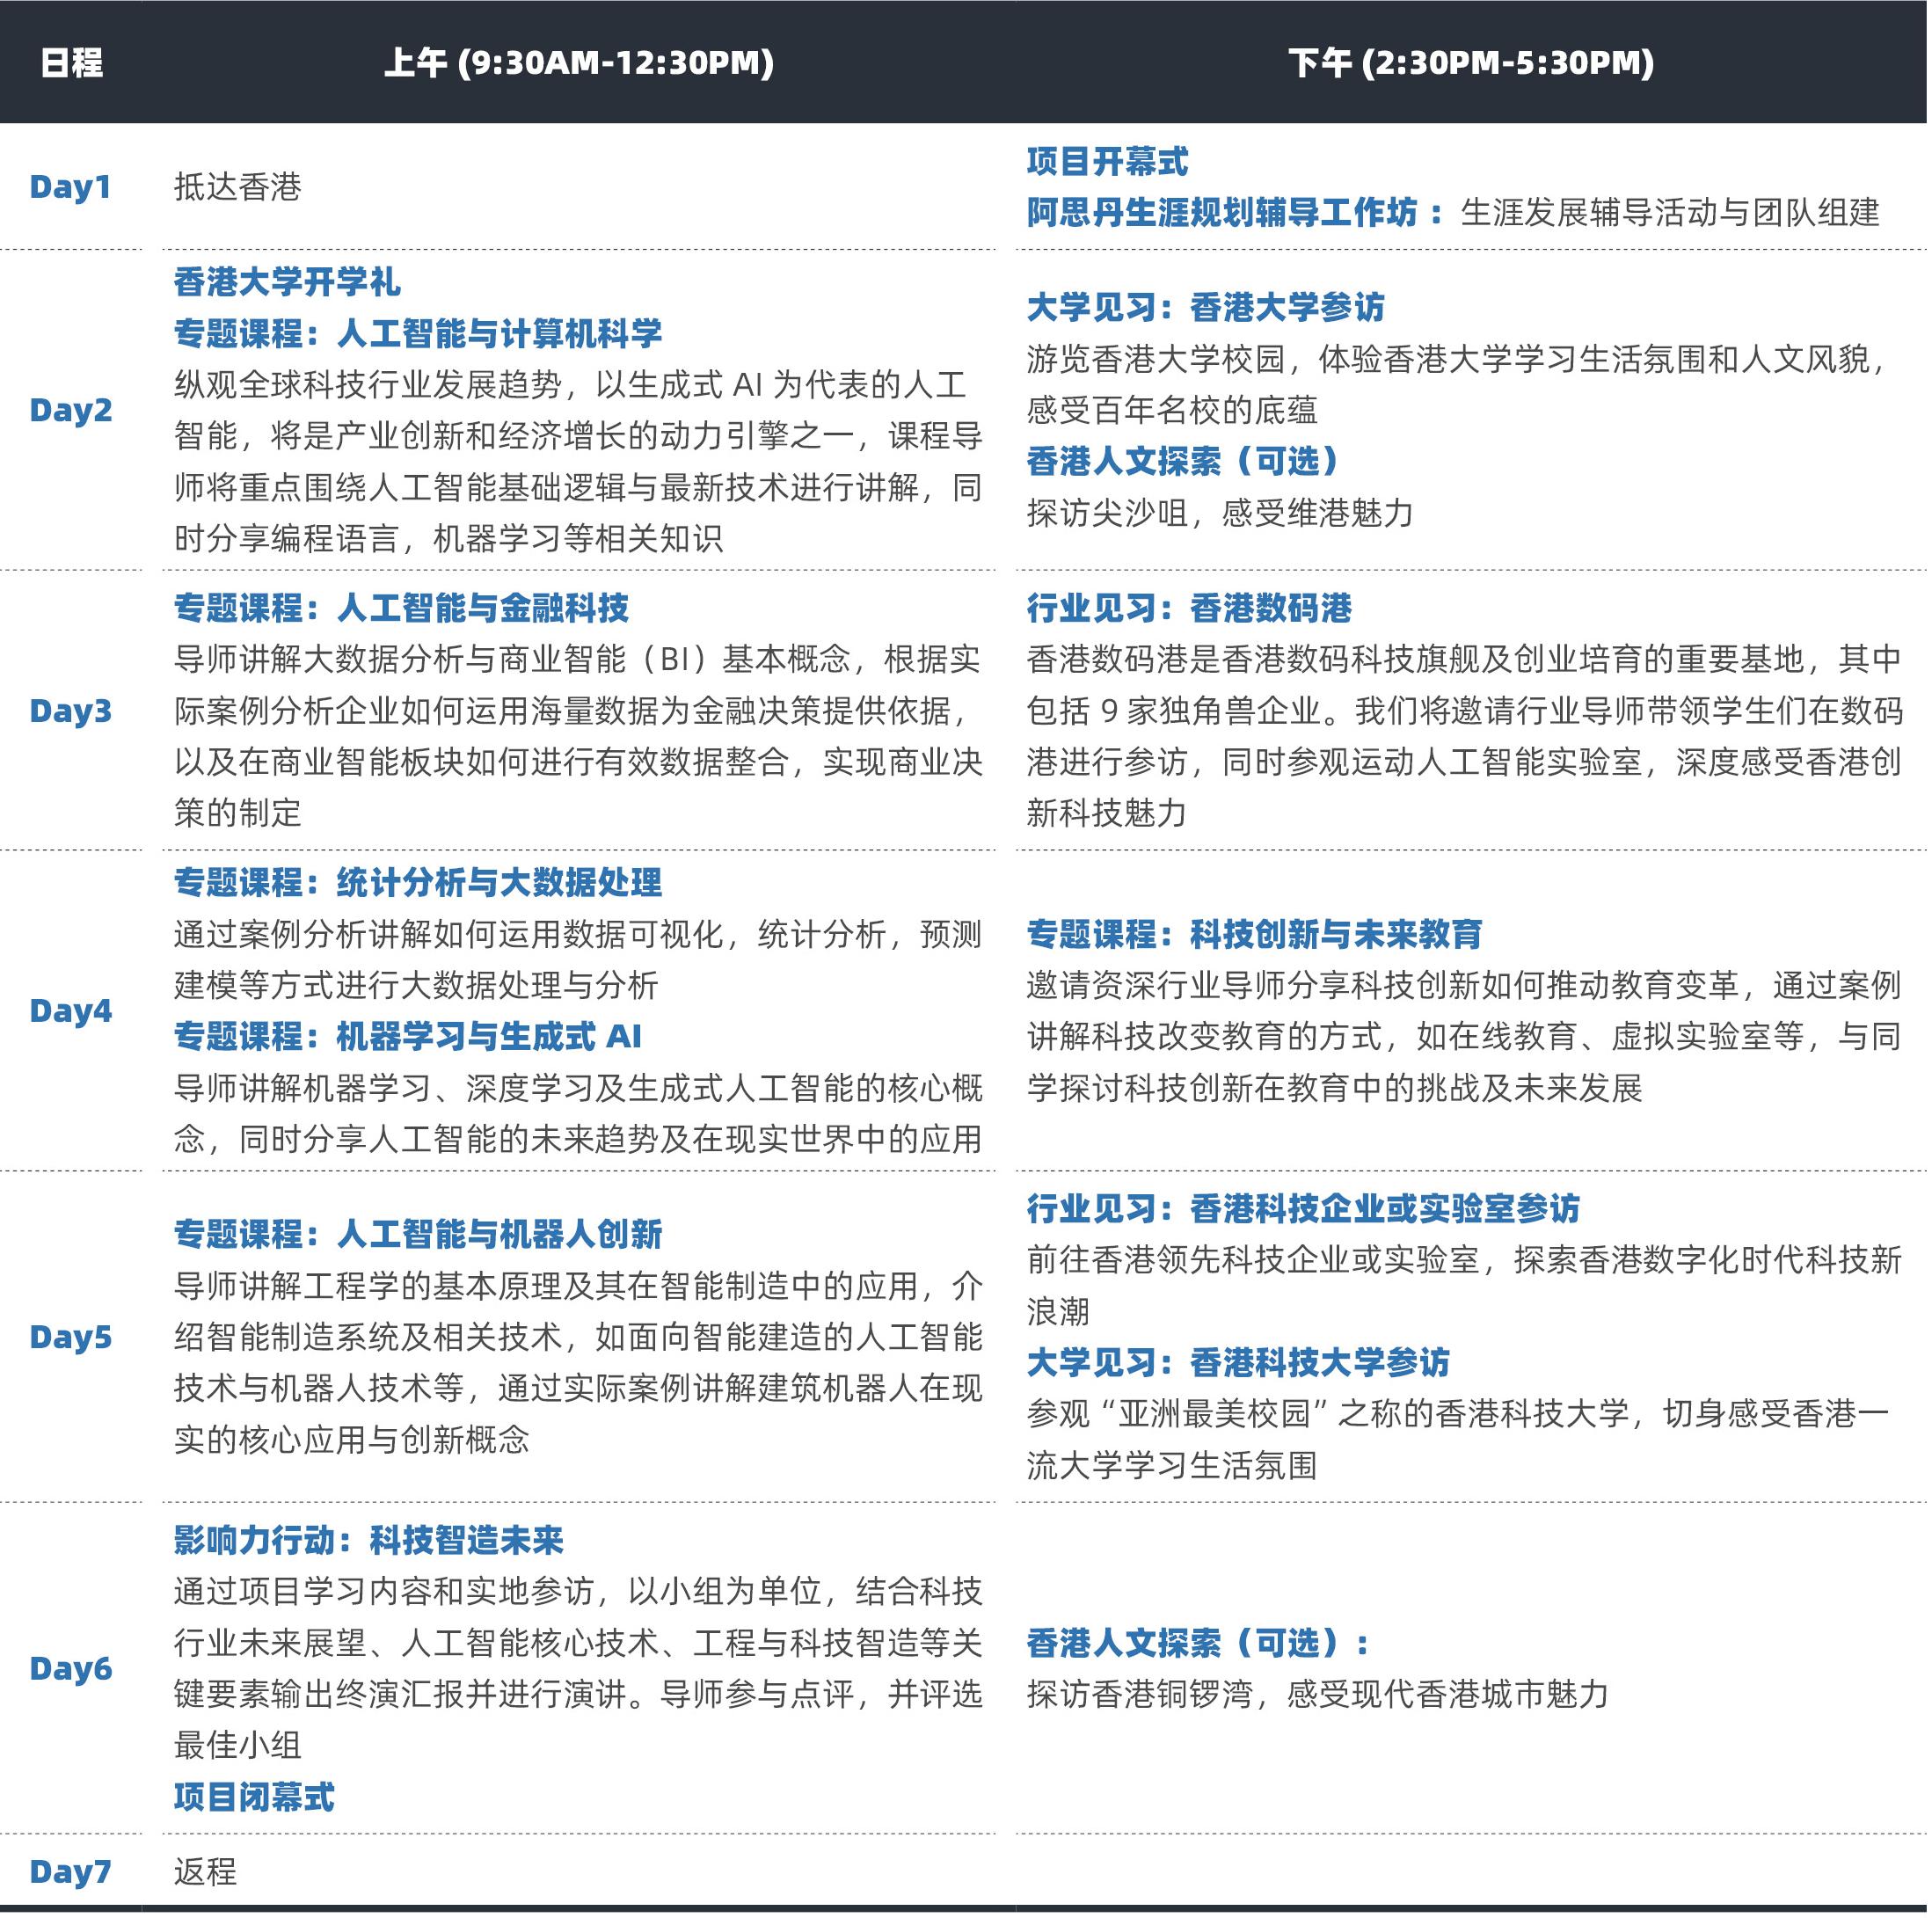Select the Day3 row label
The height and width of the screenshot is (1918, 1932).
click(x=70, y=711)
